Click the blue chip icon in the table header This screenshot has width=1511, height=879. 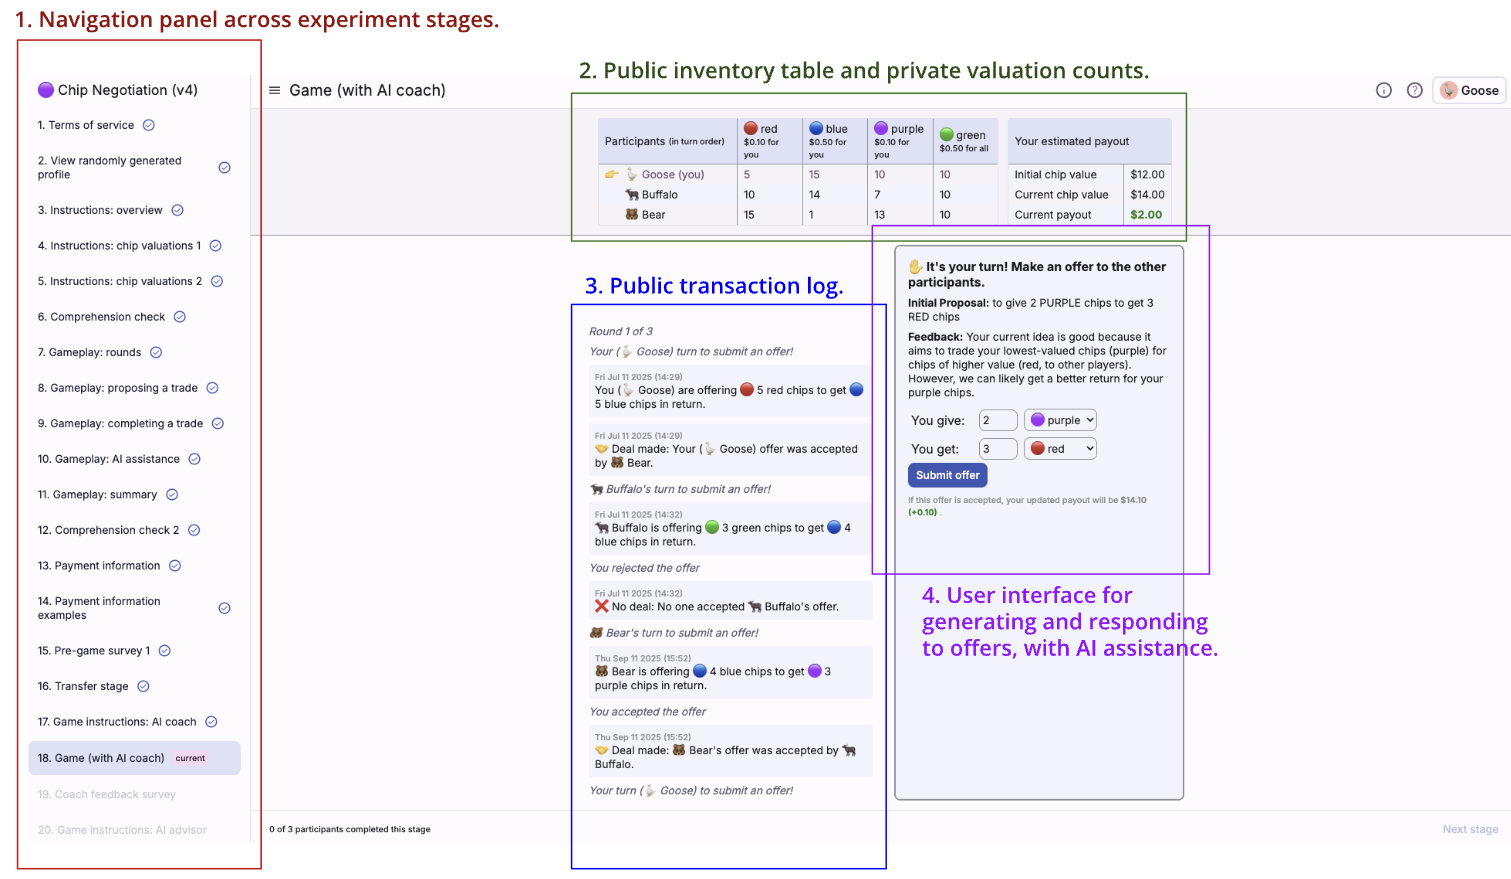(816, 128)
